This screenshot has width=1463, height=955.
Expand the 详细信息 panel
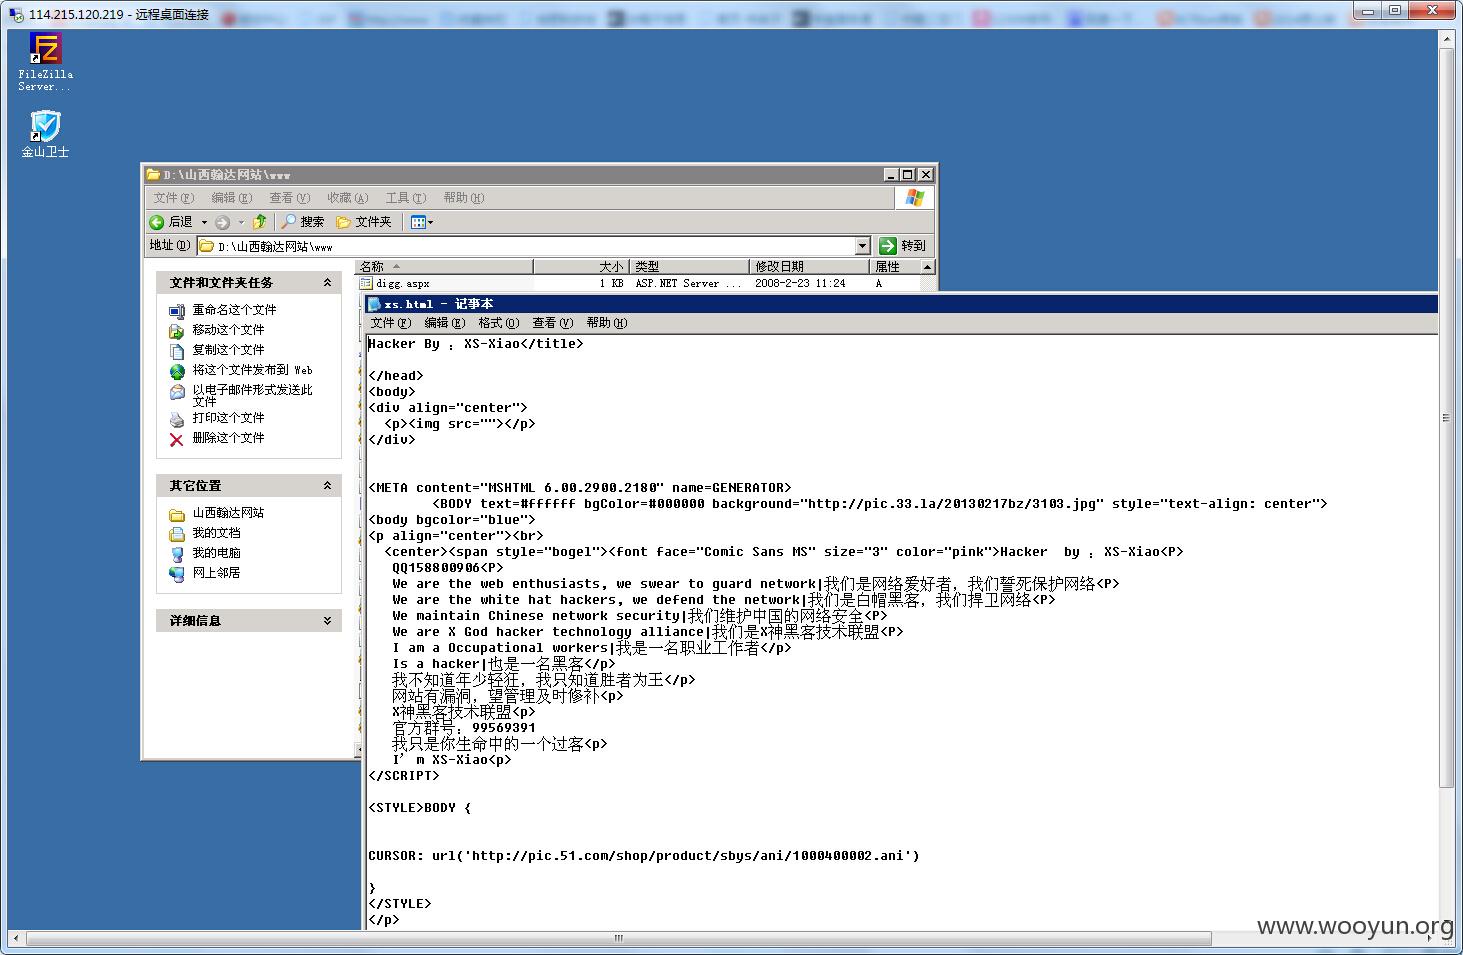tap(327, 621)
